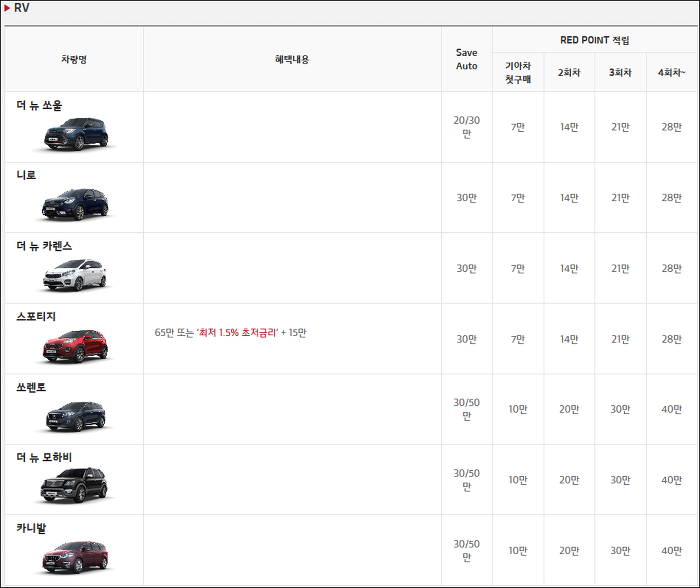Click 30만 Save Auto value for 니로
The image size is (700, 588).
point(467,198)
